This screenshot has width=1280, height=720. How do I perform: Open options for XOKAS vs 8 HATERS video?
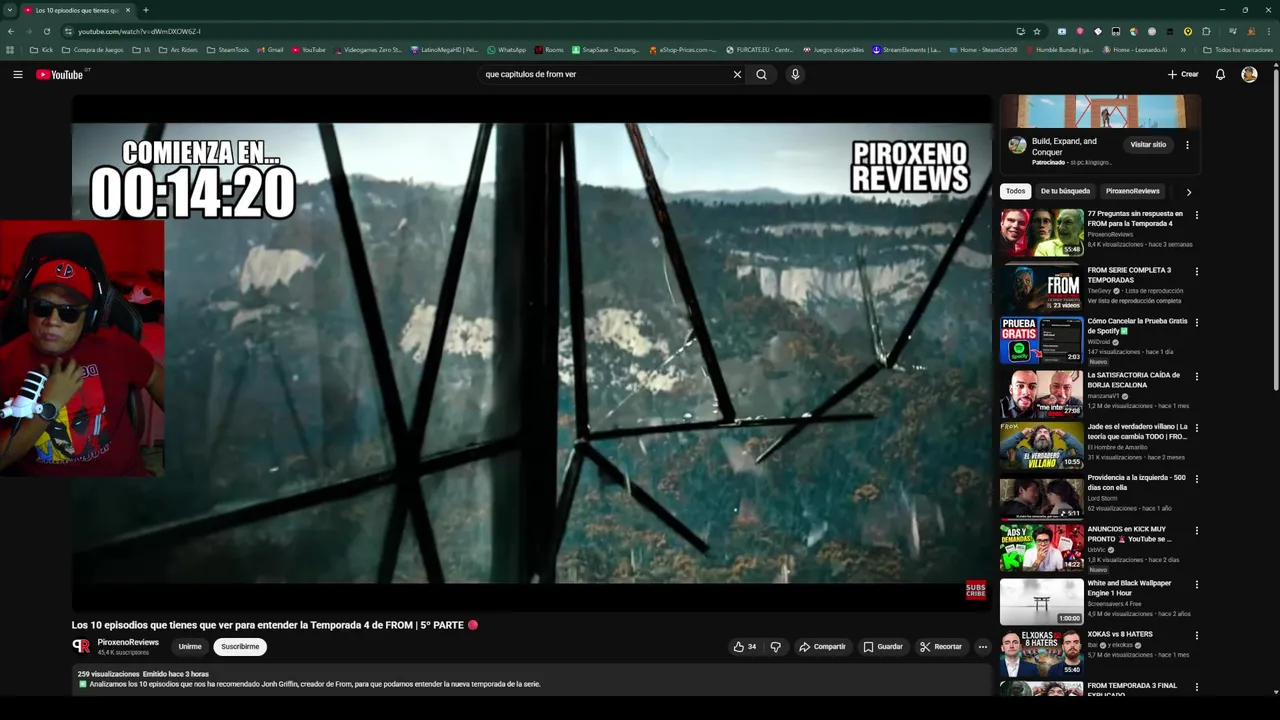[x=1196, y=635]
